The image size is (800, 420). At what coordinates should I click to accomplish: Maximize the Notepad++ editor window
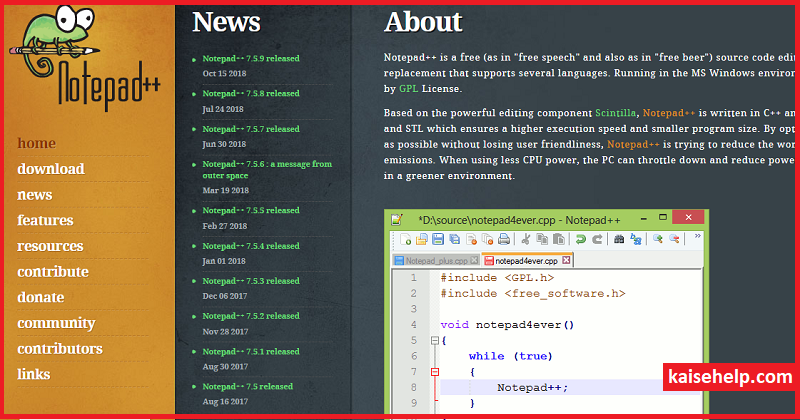663,217
